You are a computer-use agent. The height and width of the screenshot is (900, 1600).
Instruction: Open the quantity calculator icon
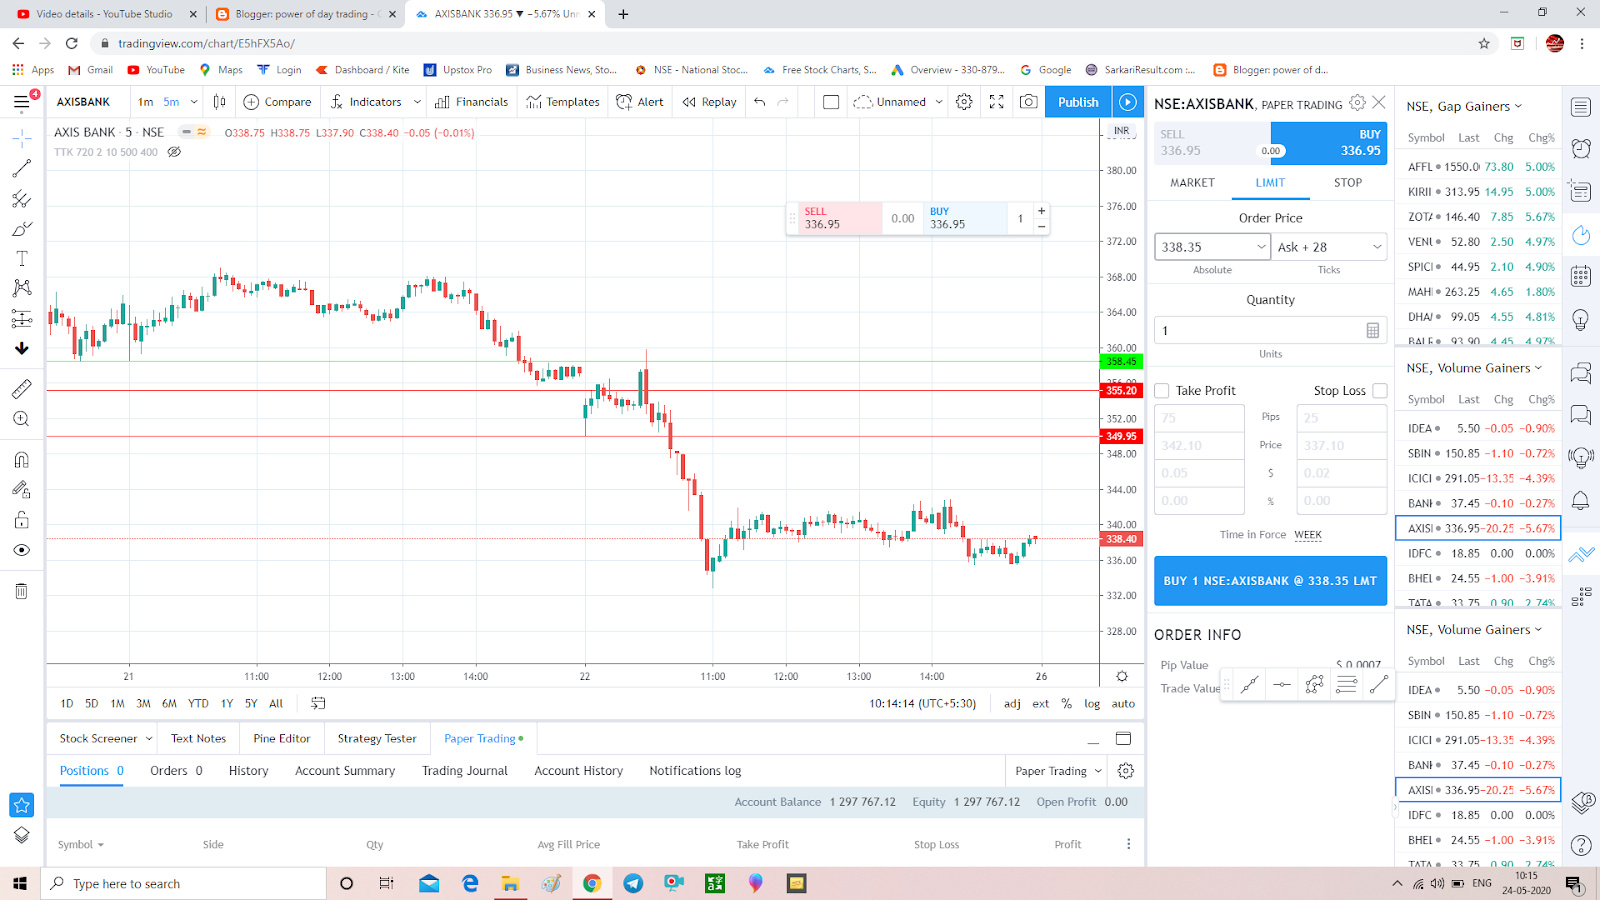pyautogui.click(x=1373, y=331)
